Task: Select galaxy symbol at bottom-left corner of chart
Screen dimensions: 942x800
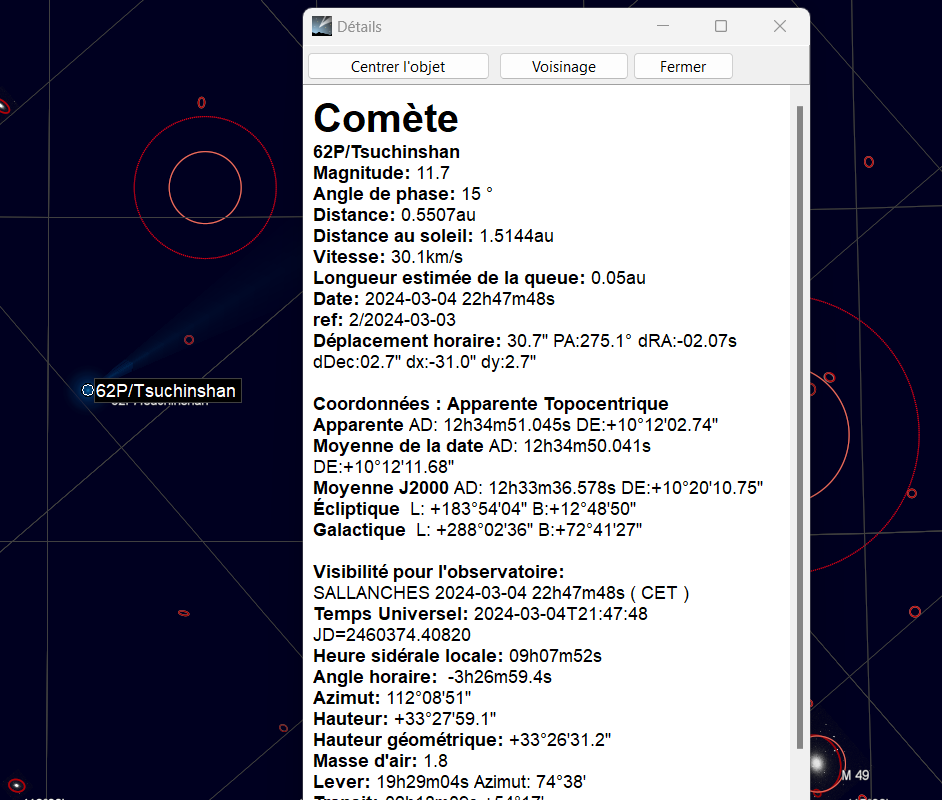Action: (15, 786)
